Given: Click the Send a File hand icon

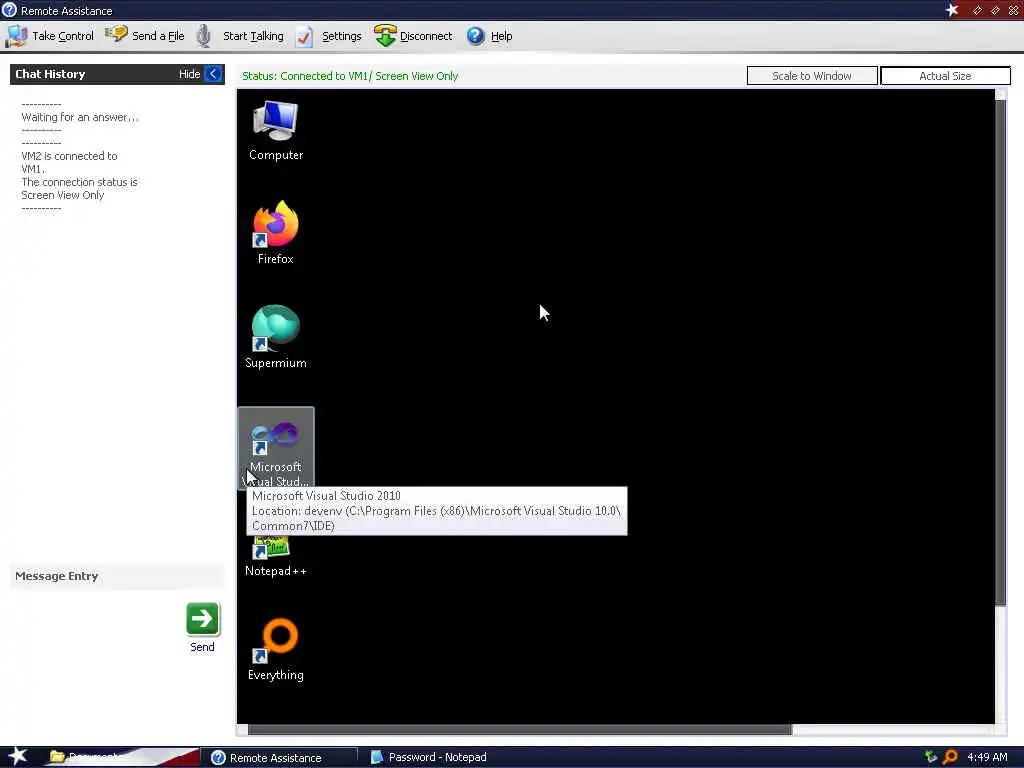Looking at the screenshot, I should point(116,34).
